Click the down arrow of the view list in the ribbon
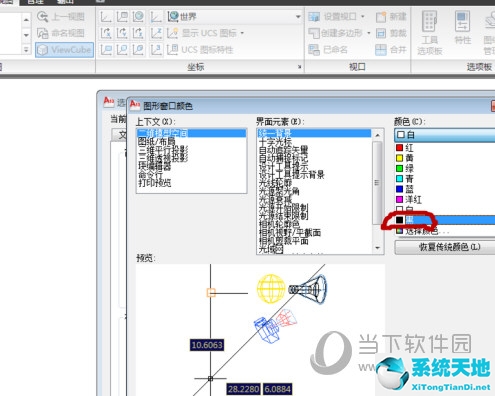This screenshot has height=396, width=495. click(x=26, y=35)
